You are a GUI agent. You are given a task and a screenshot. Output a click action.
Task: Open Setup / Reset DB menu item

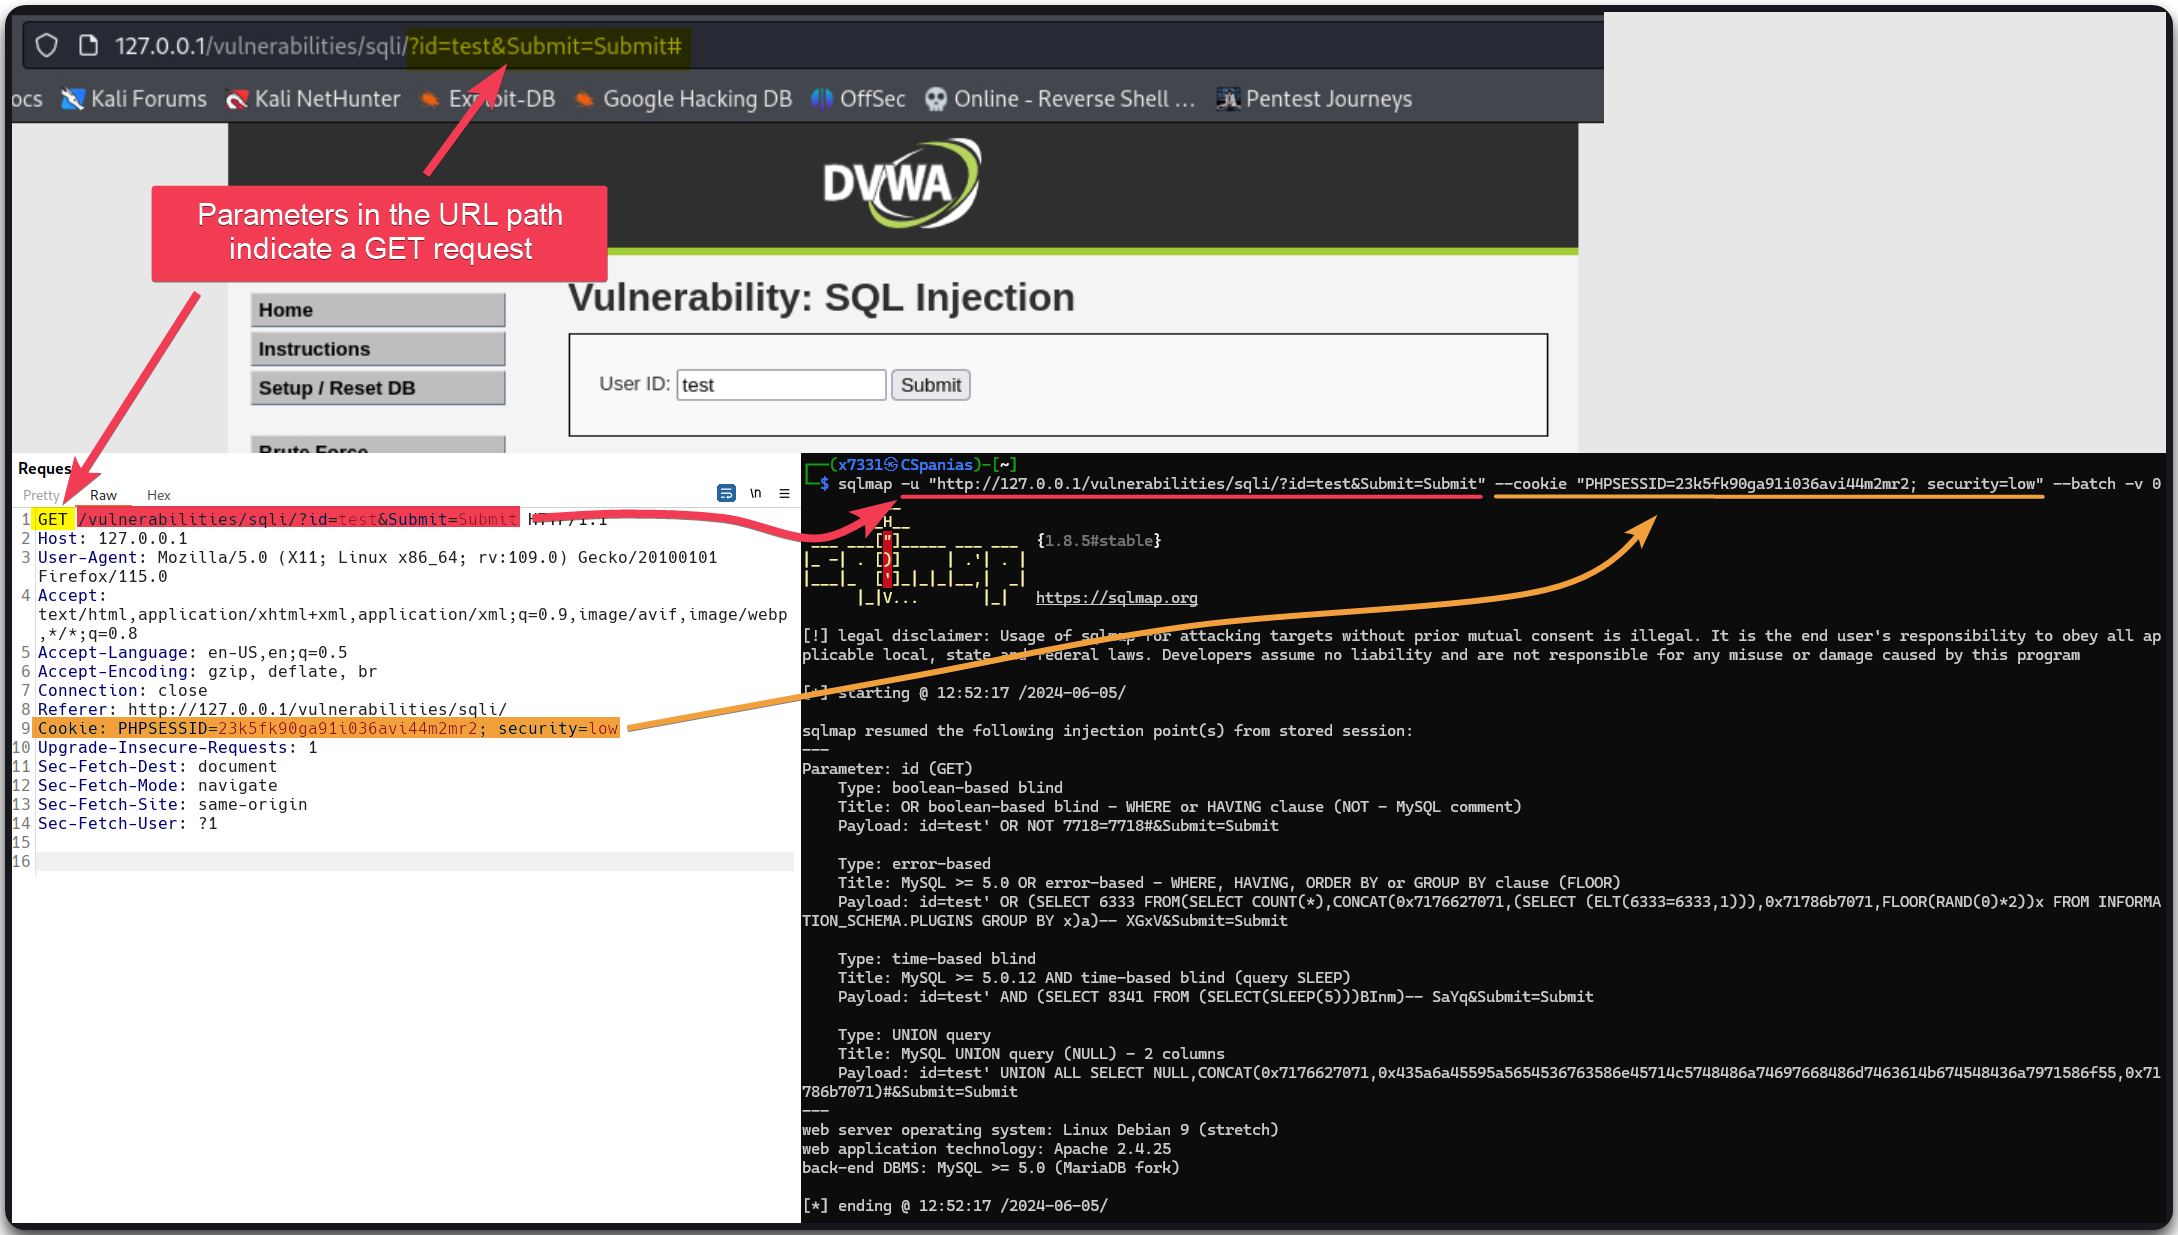[x=378, y=388]
